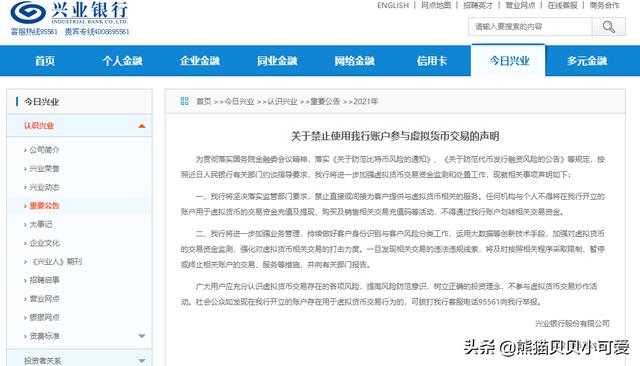This screenshot has height=366, width=640.
Task: Go to the 首页 navigation tab
Action: pyautogui.click(x=45, y=61)
